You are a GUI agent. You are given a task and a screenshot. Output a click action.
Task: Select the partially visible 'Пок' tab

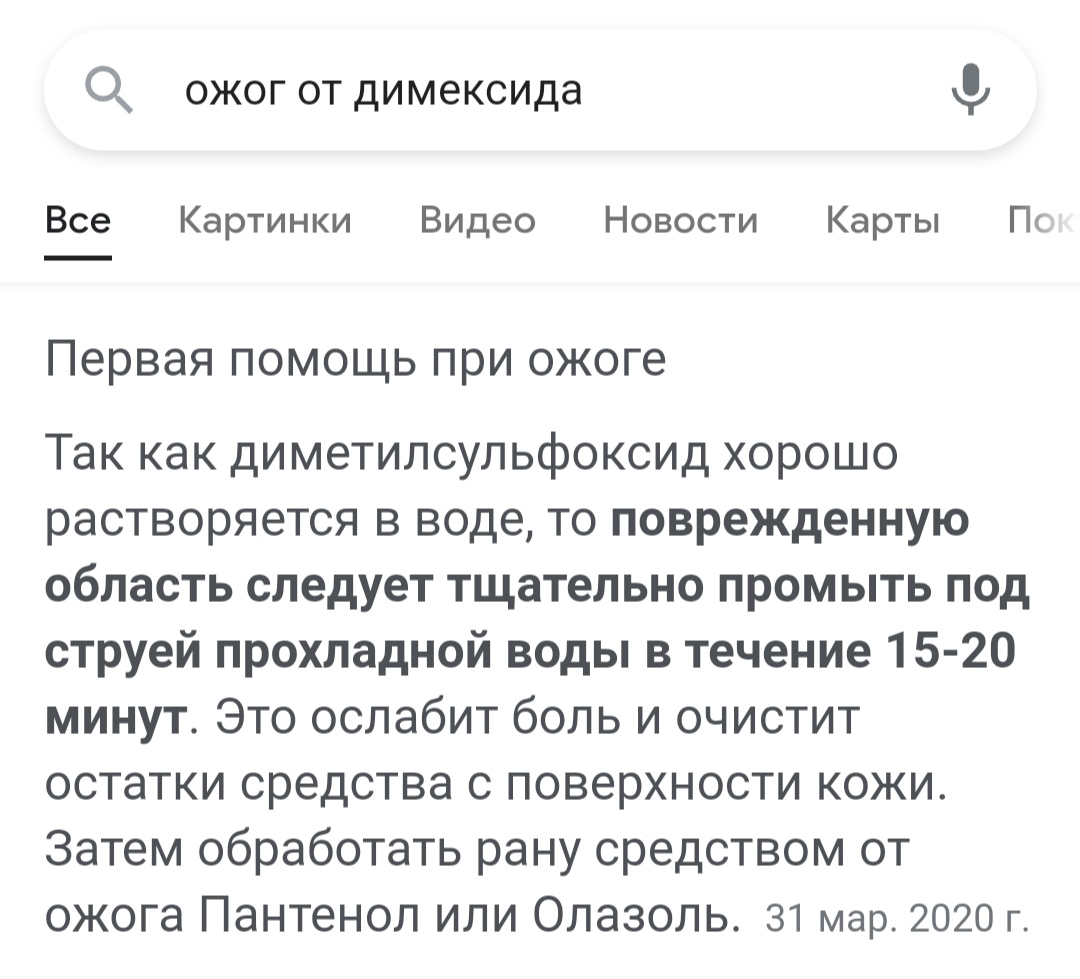pyautogui.click(x=1040, y=220)
